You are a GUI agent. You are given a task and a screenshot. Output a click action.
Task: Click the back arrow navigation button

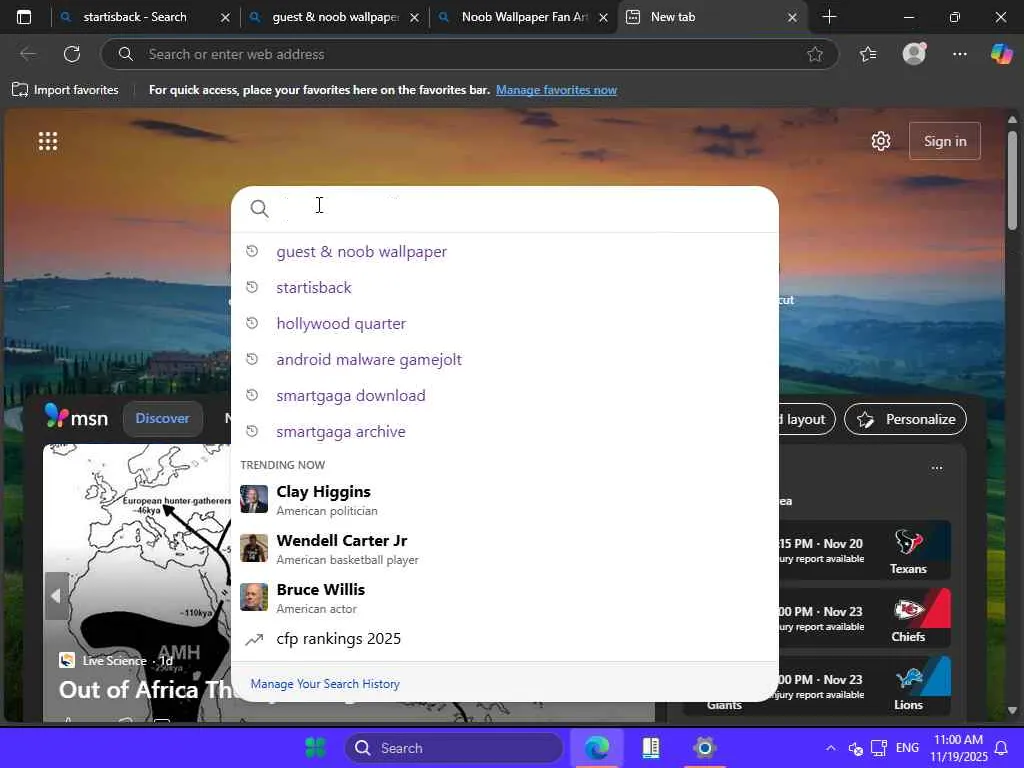pyautogui.click(x=27, y=54)
